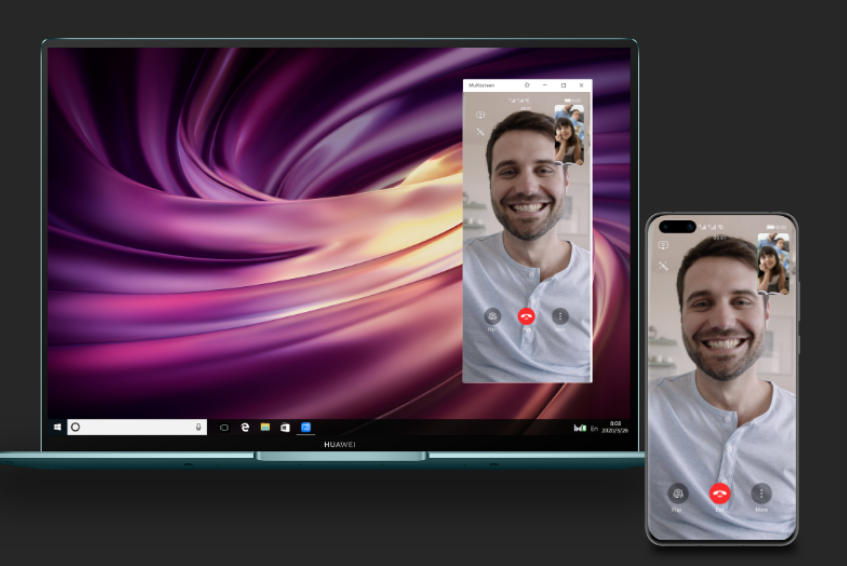Tap the Flip camera button on the phone

pyautogui.click(x=677, y=494)
